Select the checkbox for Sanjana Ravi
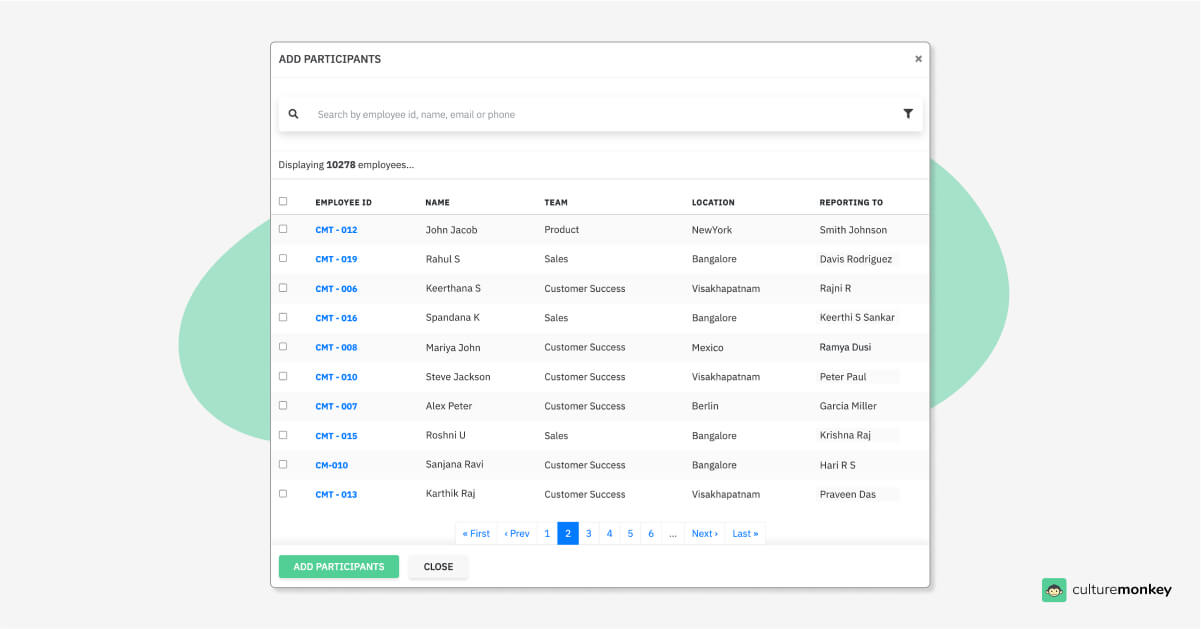Image resolution: width=1201 pixels, height=629 pixels. (283, 464)
